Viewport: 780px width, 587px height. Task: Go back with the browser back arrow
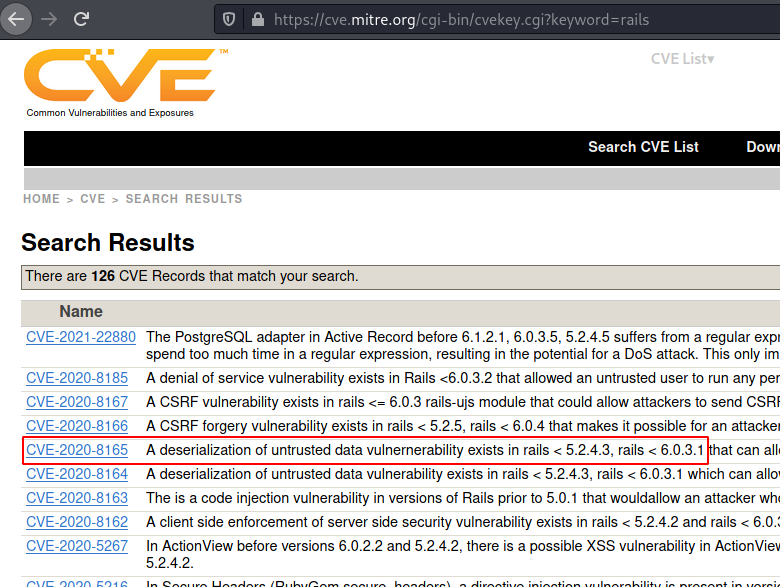[16, 19]
